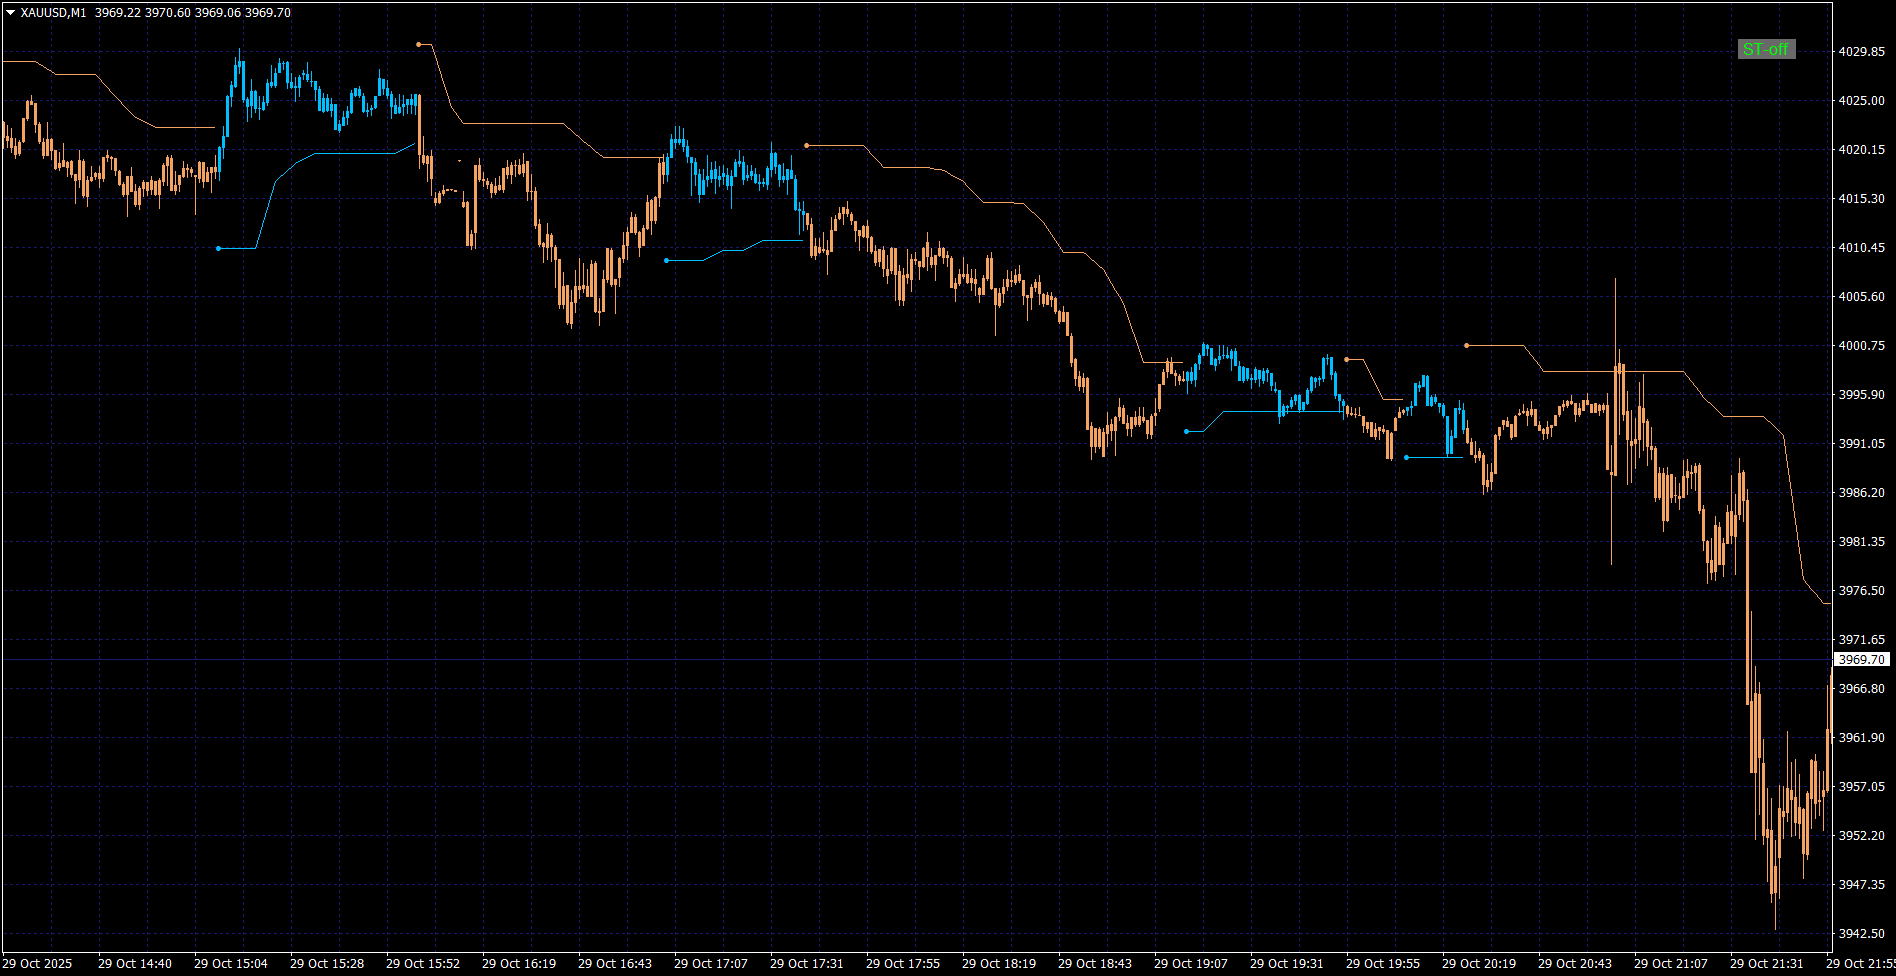Click the 29 Oct 16:19 time label
The image size is (1896, 976).
pyautogui.click(x=519, y=964)
